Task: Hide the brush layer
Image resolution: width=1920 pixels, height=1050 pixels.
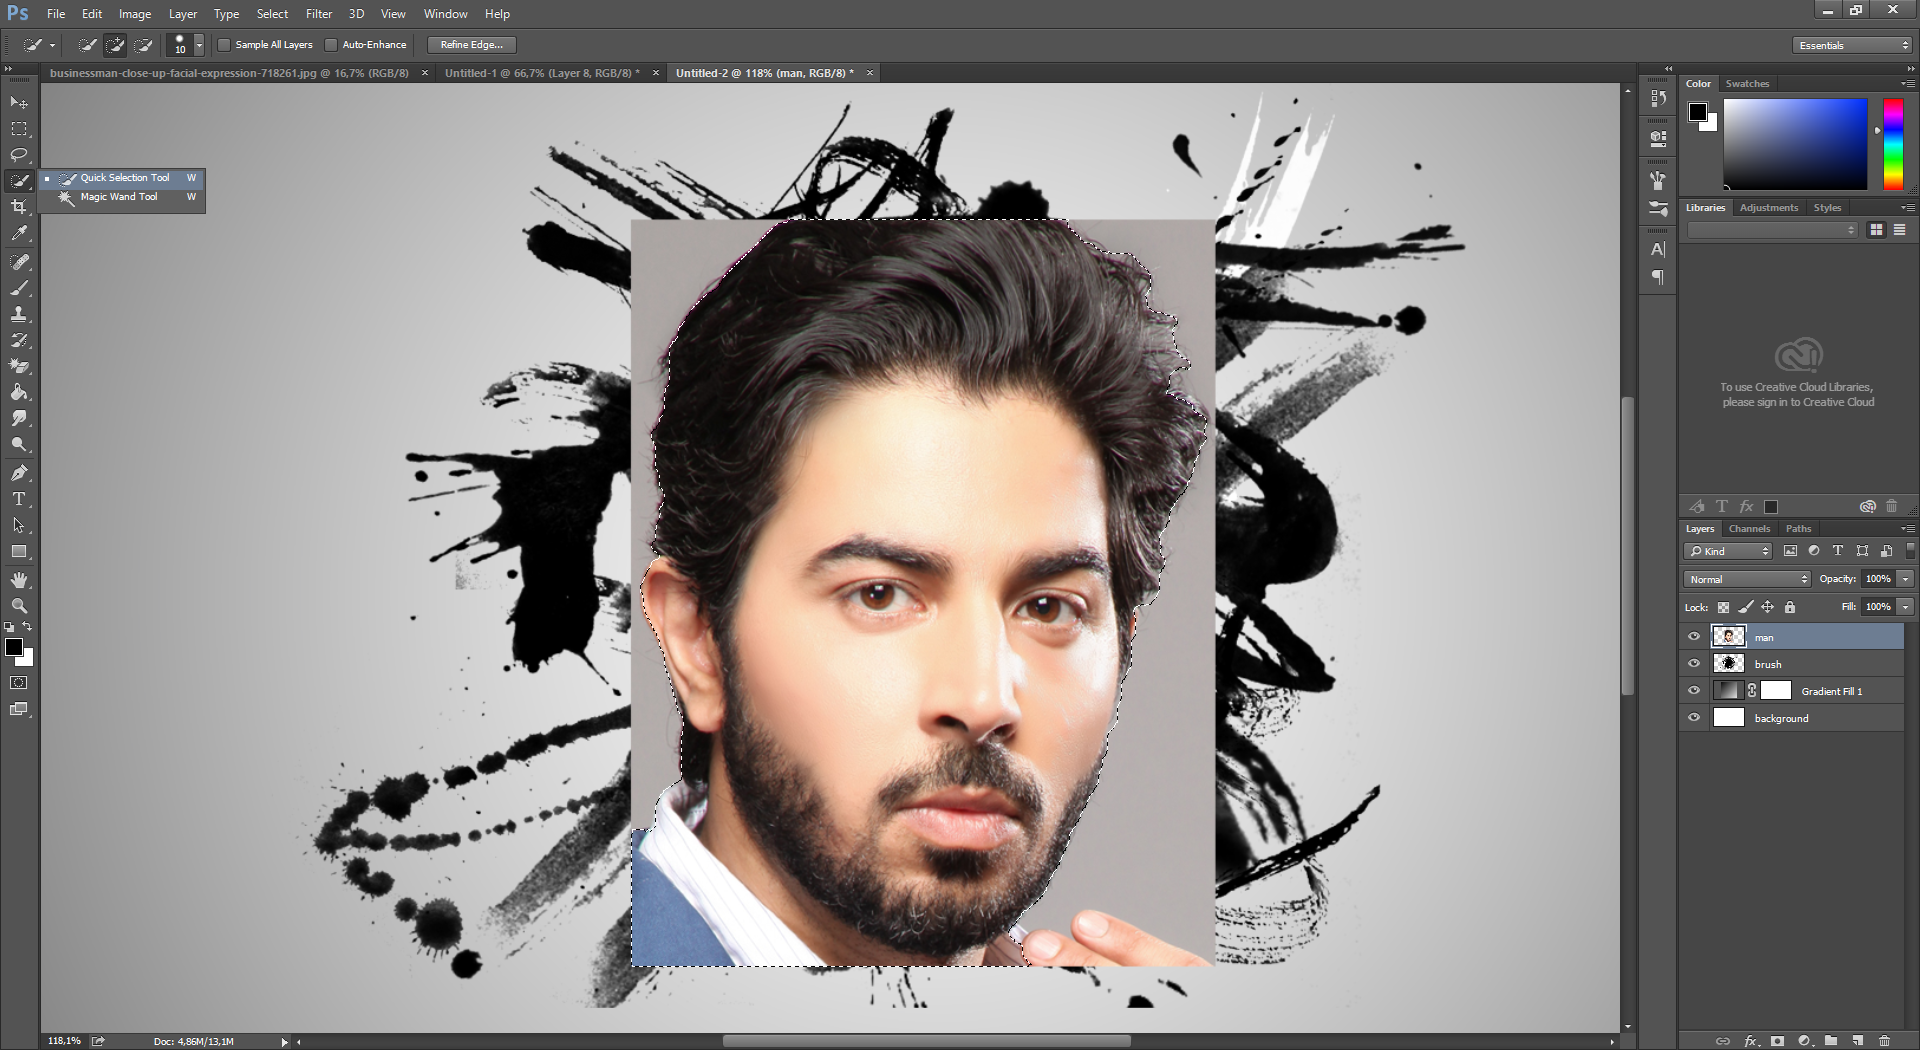Action: pos(1694,663)
